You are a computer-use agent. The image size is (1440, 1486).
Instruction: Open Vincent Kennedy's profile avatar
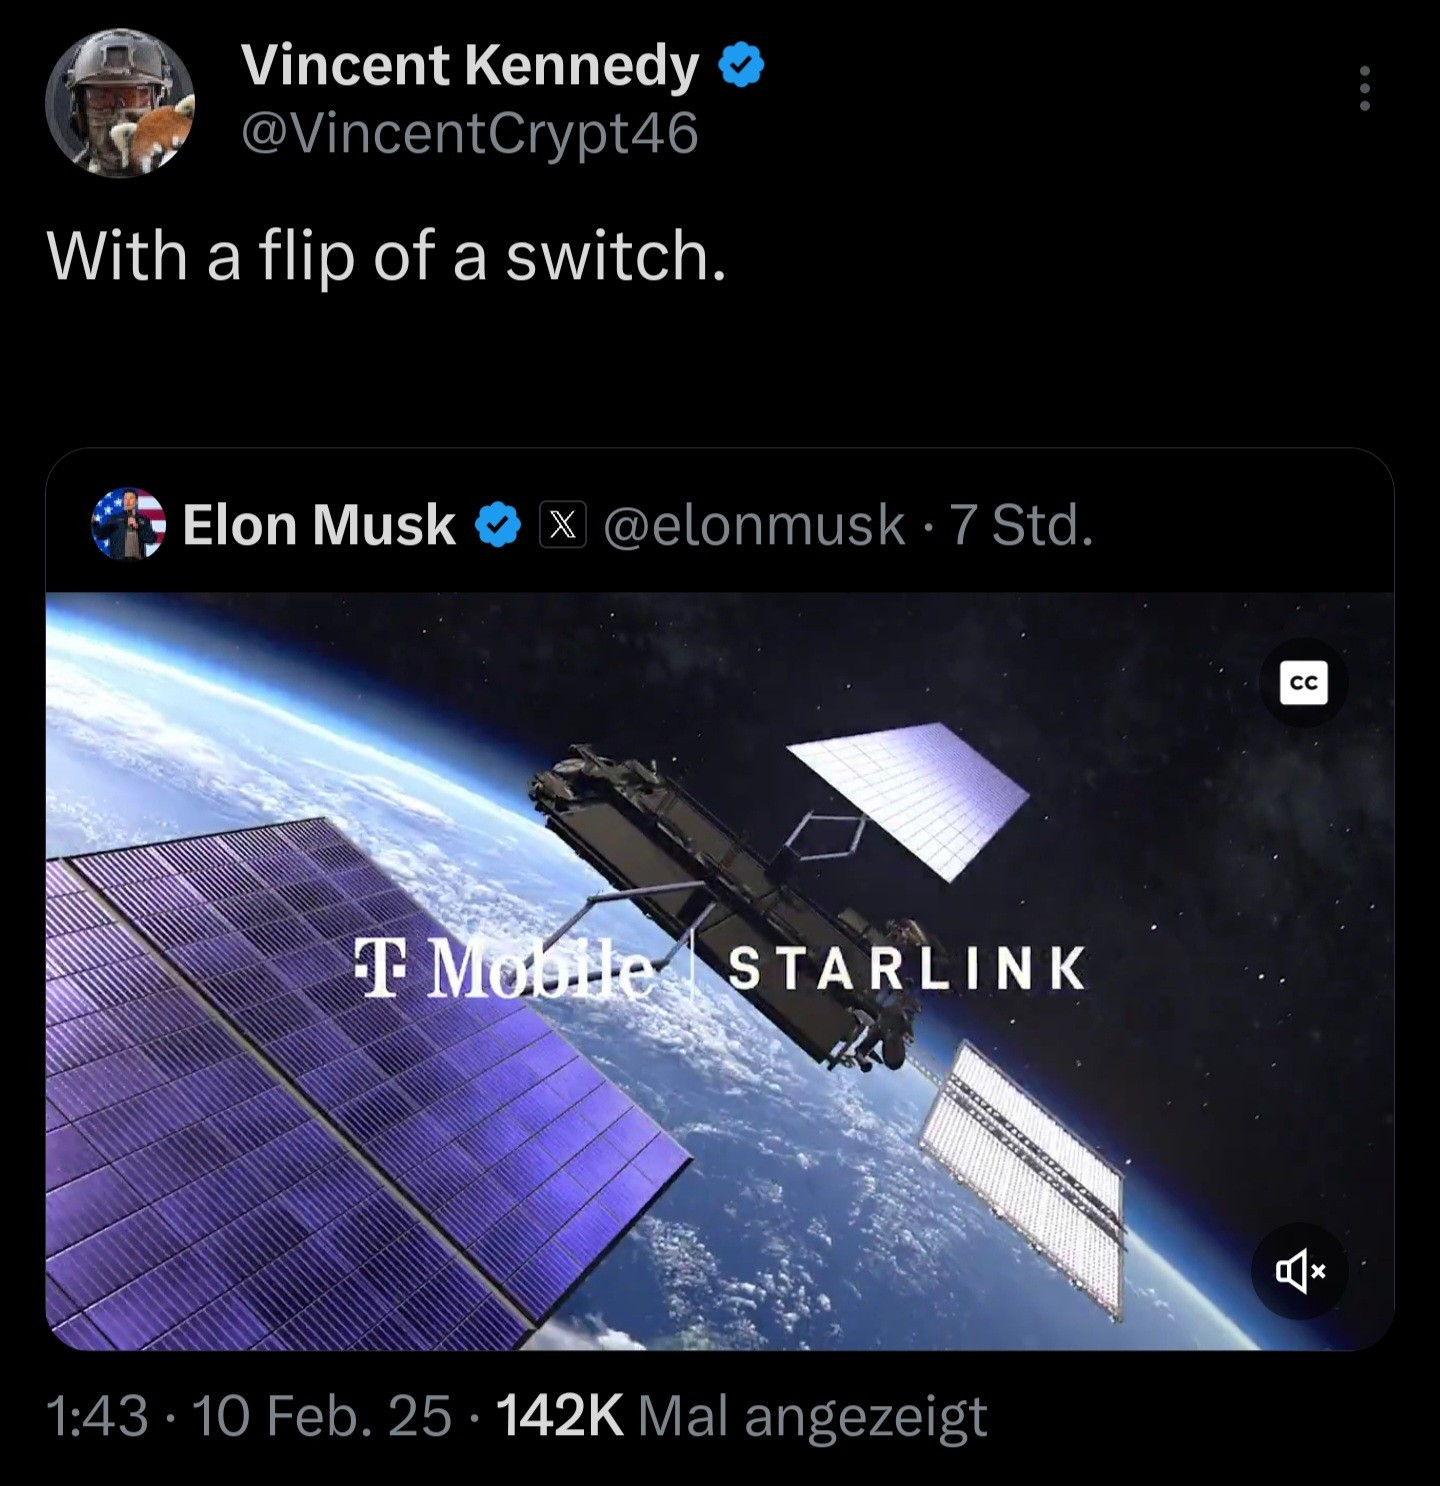point(120,103)
